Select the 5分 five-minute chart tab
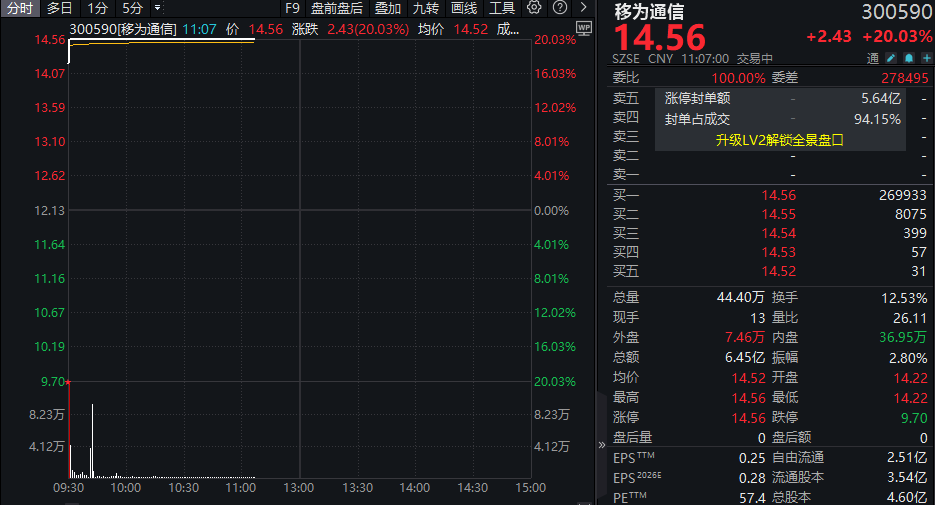The width and height of the screenshot is (935, 505). click(132, 8)
